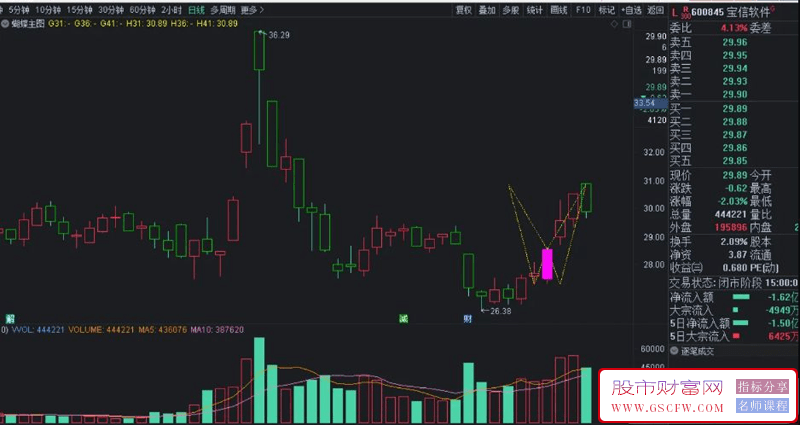800x425 pixels.
Task: Add stock with +自选 button
Action: (631, 10)
